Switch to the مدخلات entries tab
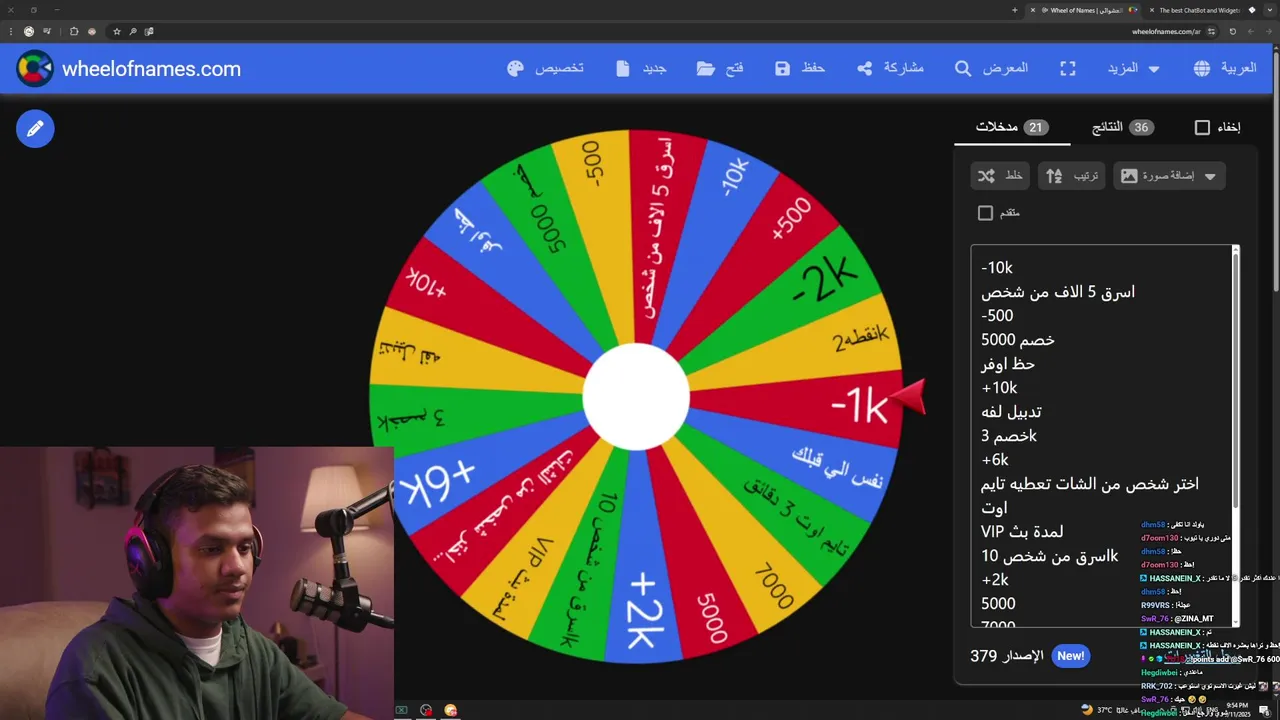1280x720 pixels. click(x=1012, y=127)
